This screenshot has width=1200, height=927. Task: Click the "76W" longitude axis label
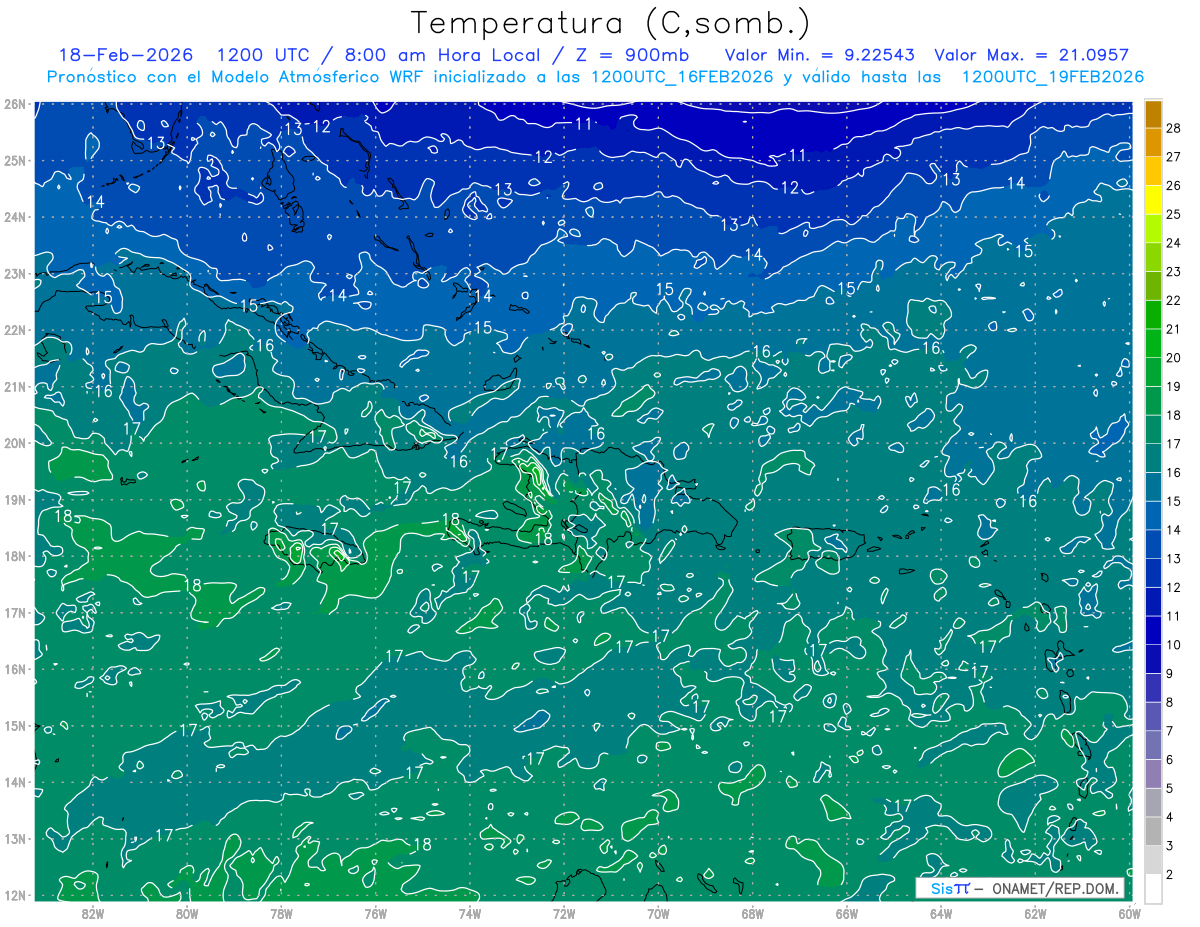pyautogui.click(x=376, y=912)
